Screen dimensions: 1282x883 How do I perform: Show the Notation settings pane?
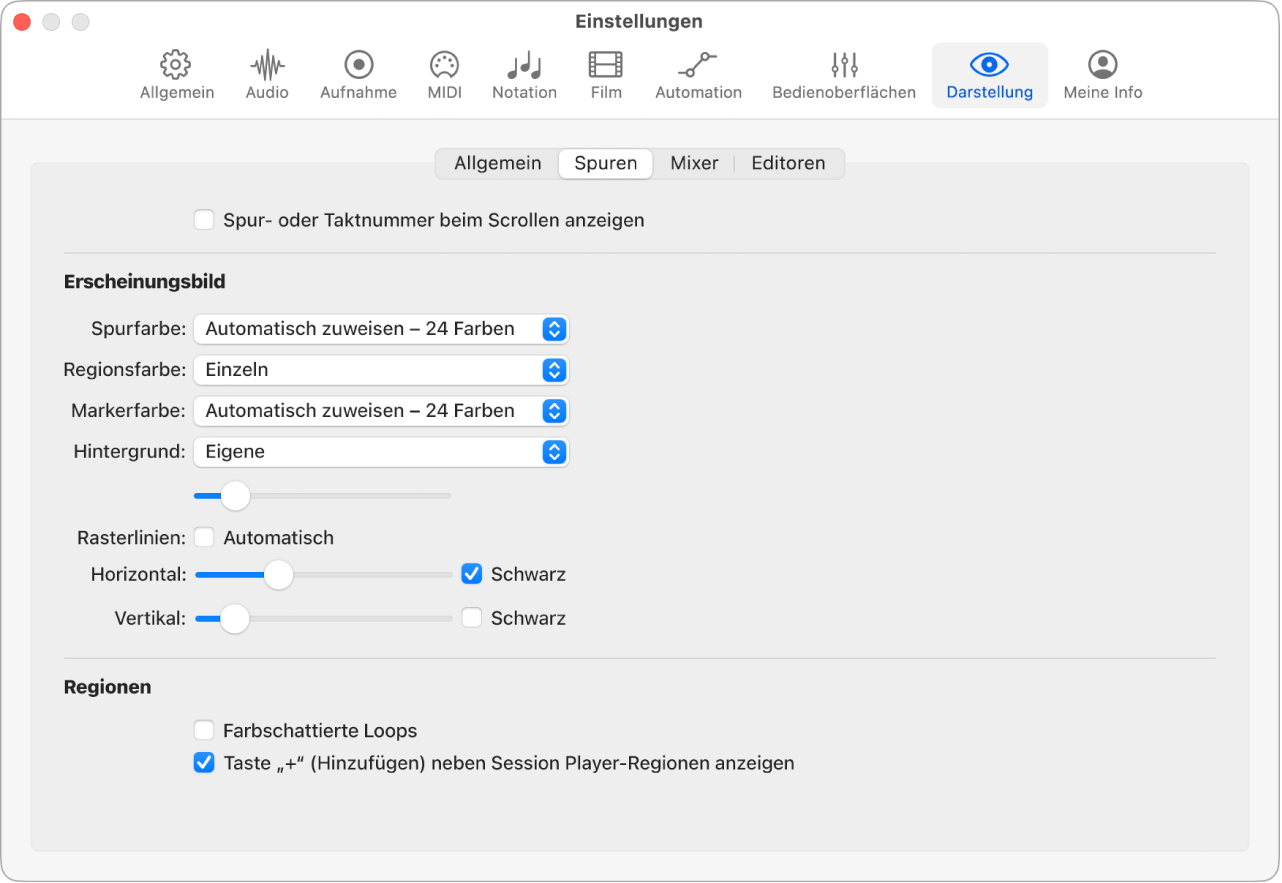[524, 75]
